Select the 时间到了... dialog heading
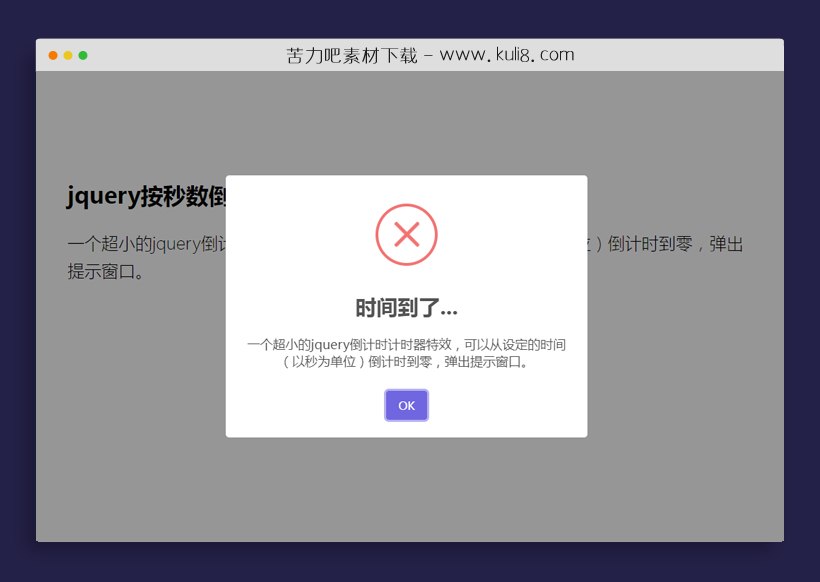 coord(406,308)
